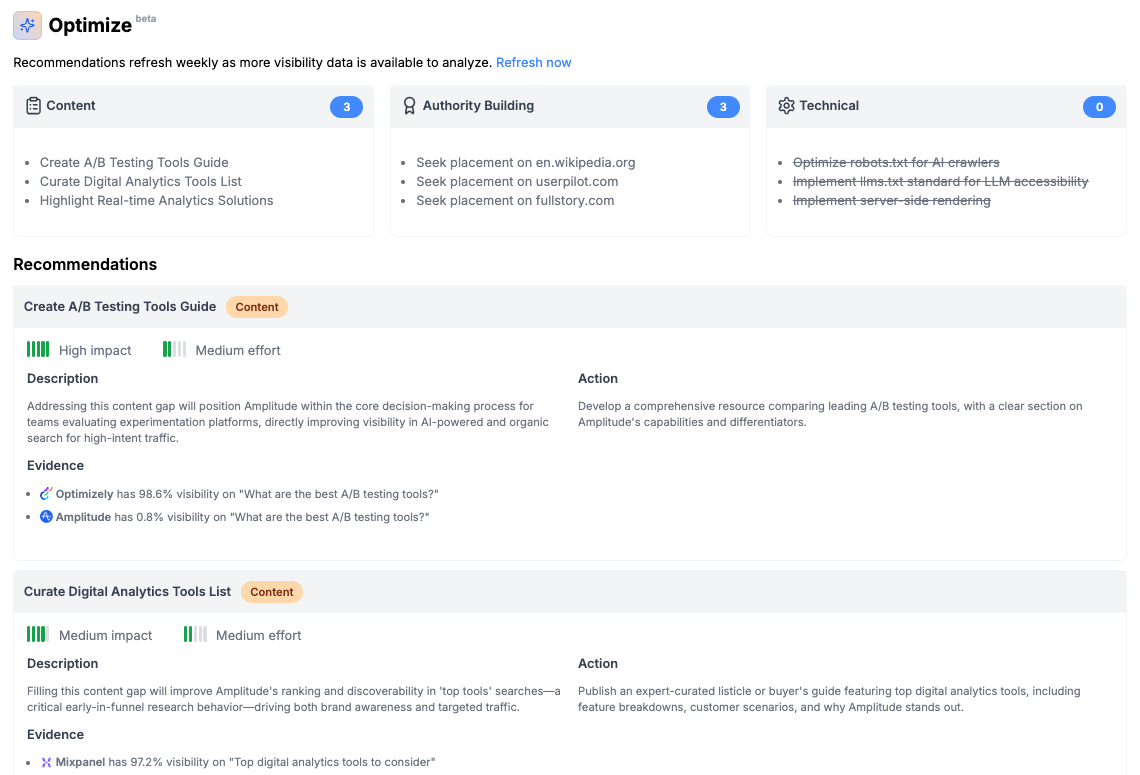Click the Action heading in Digital Analytics List
1140x775 pixels.
click(598, 664)
